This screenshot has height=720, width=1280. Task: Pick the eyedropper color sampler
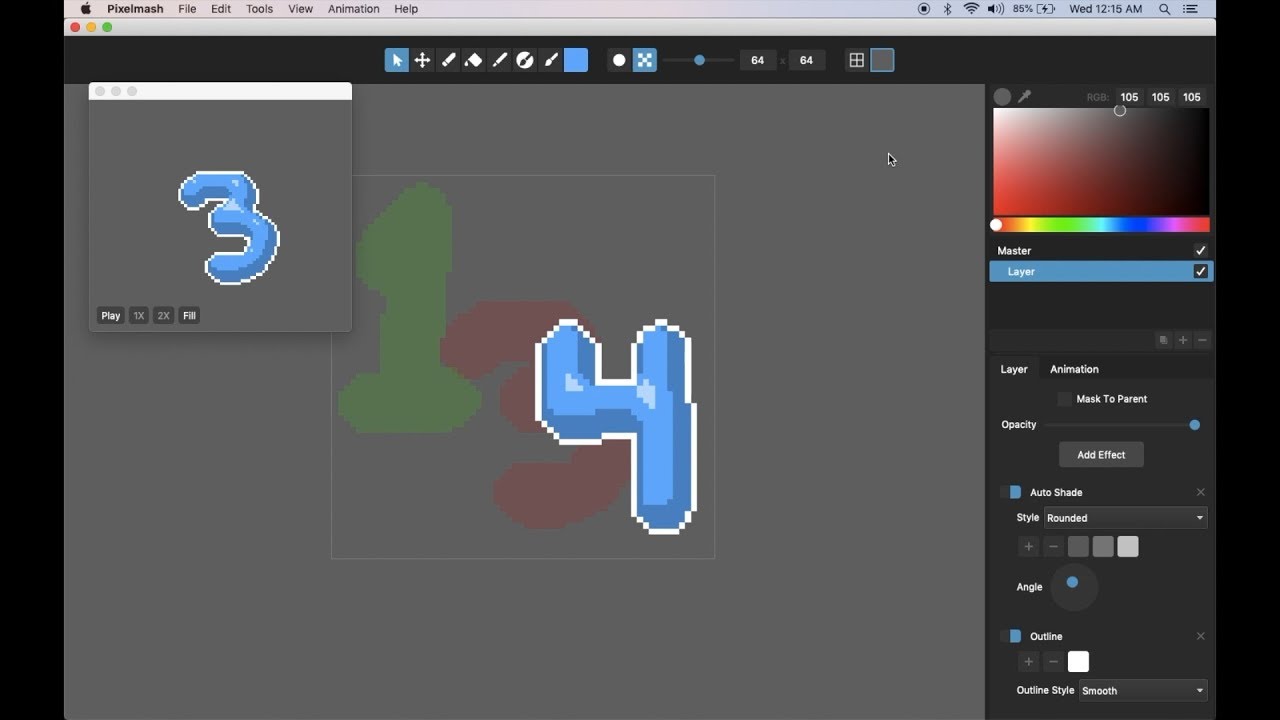(1024, 97)
